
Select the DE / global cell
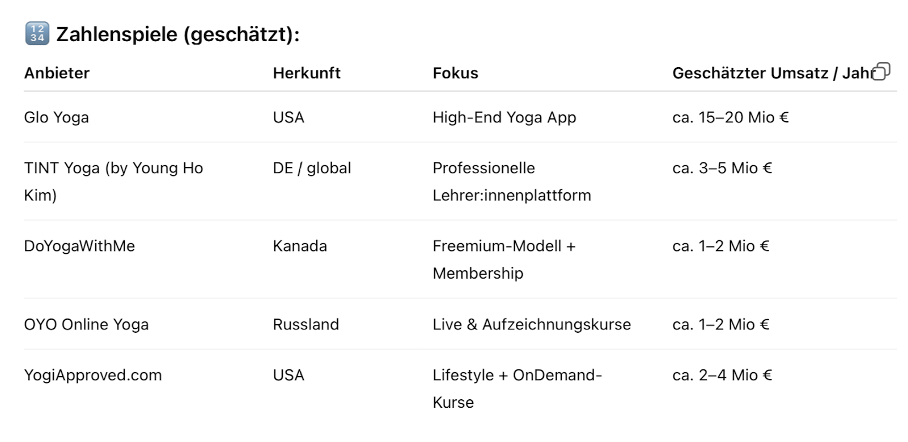coord(311,168)
